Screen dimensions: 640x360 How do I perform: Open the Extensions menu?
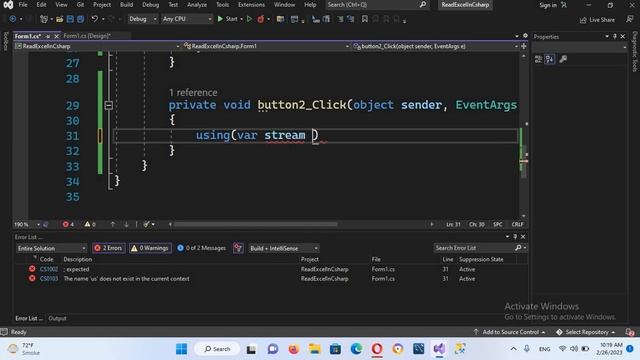click(251, 5)
